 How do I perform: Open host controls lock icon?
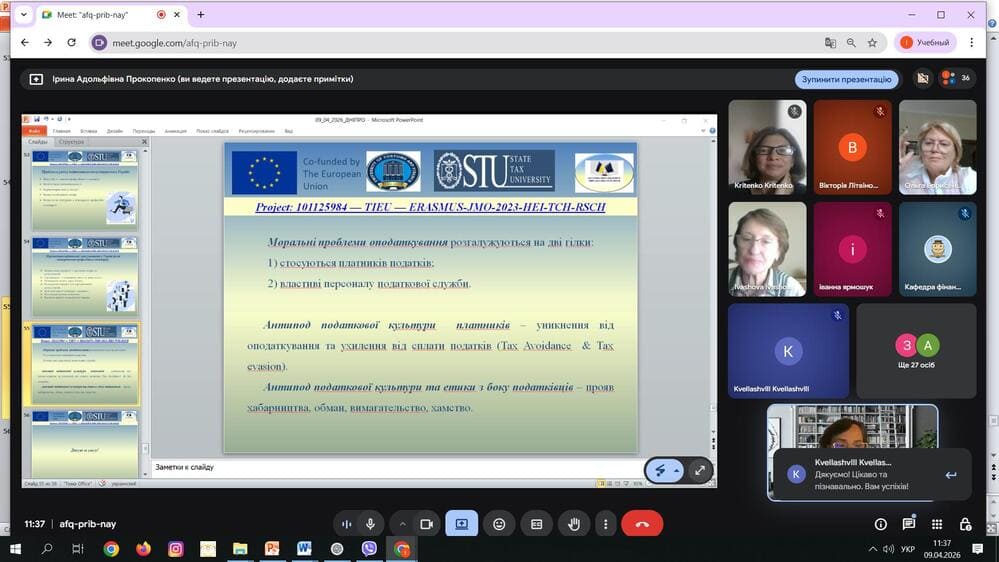(966, 524)
